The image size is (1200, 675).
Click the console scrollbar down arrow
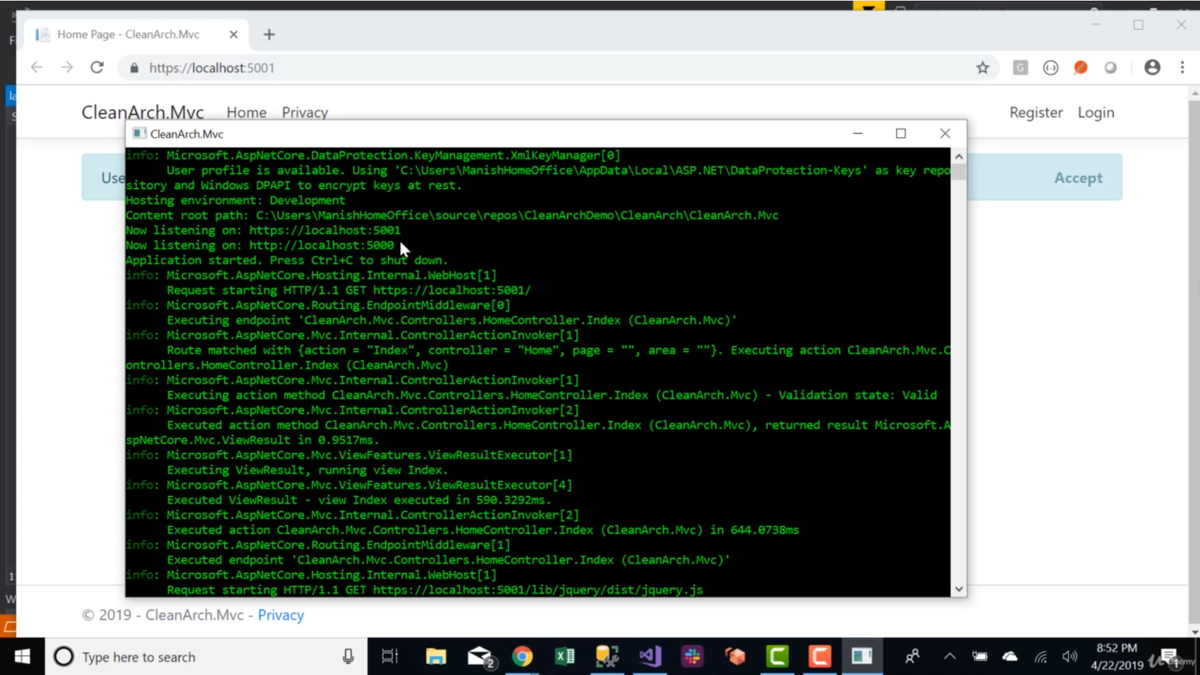point(958,589)
